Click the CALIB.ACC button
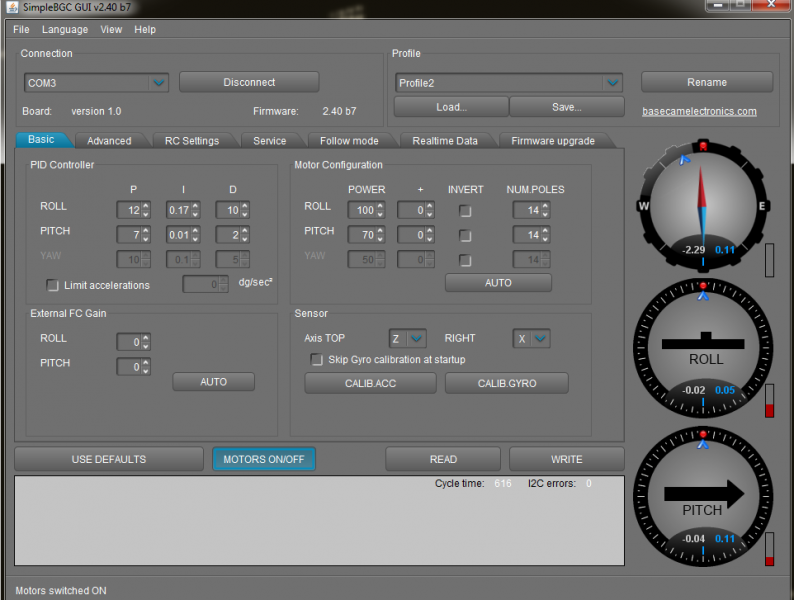The width and height of the screenshot is (794, 600). [x=370, y=384]
